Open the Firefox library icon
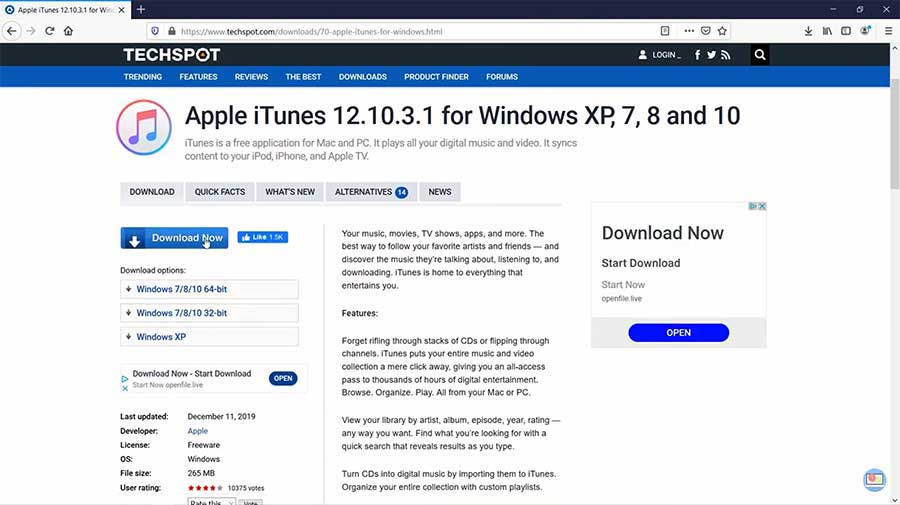 pos(827,31)
